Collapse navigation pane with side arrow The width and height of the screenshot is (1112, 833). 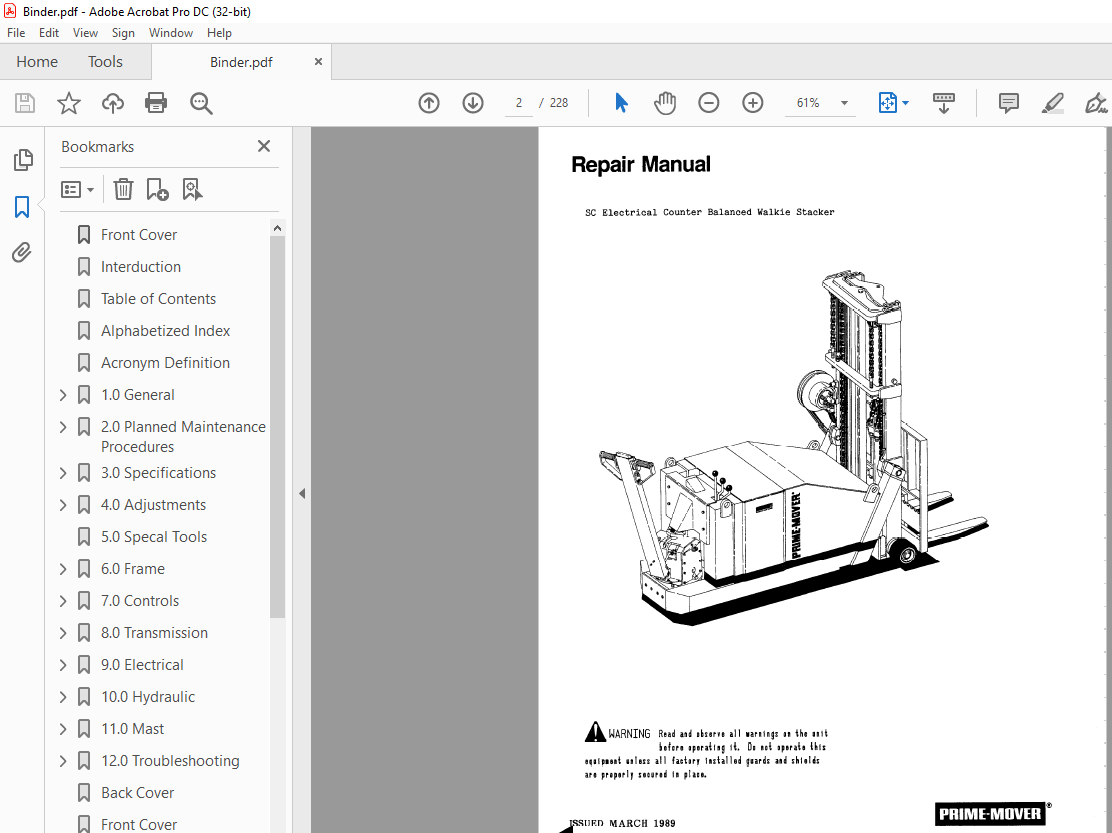(x=302, y=493)
